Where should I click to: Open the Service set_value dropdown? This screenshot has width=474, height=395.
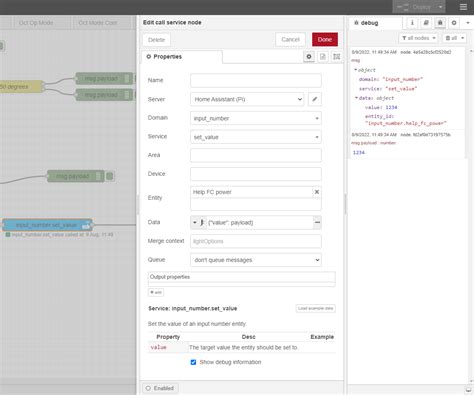(x=256, y=137)
